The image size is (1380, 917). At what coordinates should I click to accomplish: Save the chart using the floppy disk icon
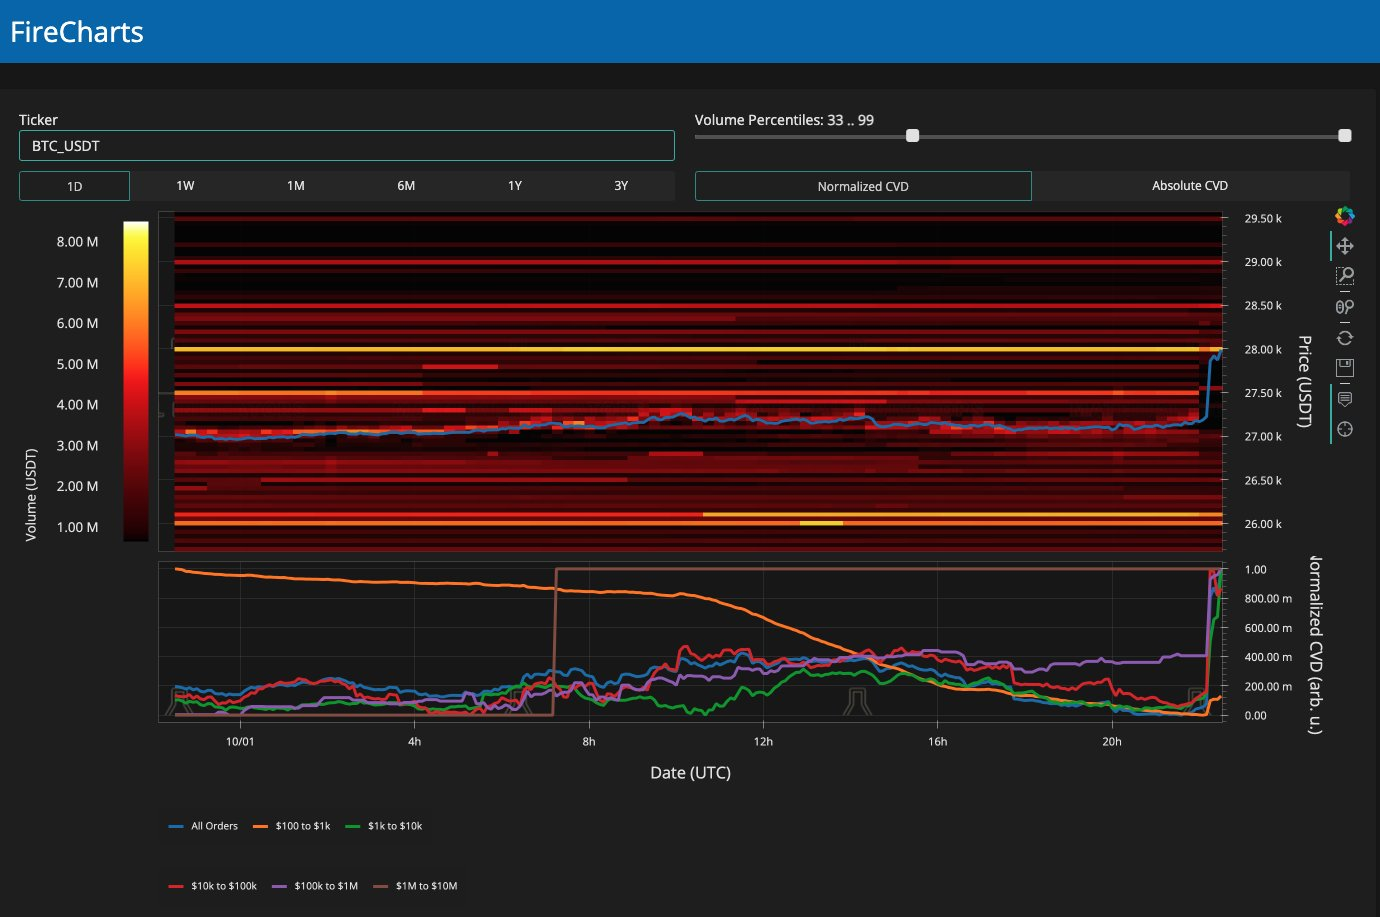pyautogui.click(x=1345, y=368)
